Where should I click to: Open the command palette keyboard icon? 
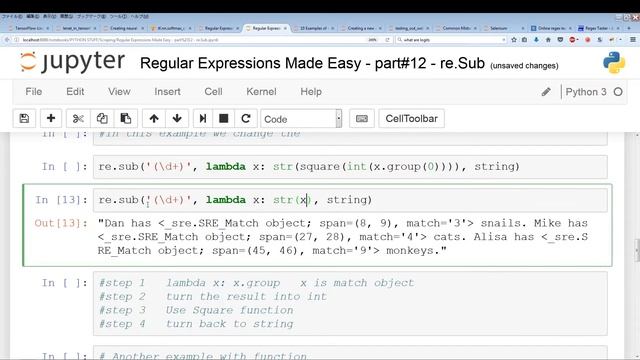[x=362, y=119]
